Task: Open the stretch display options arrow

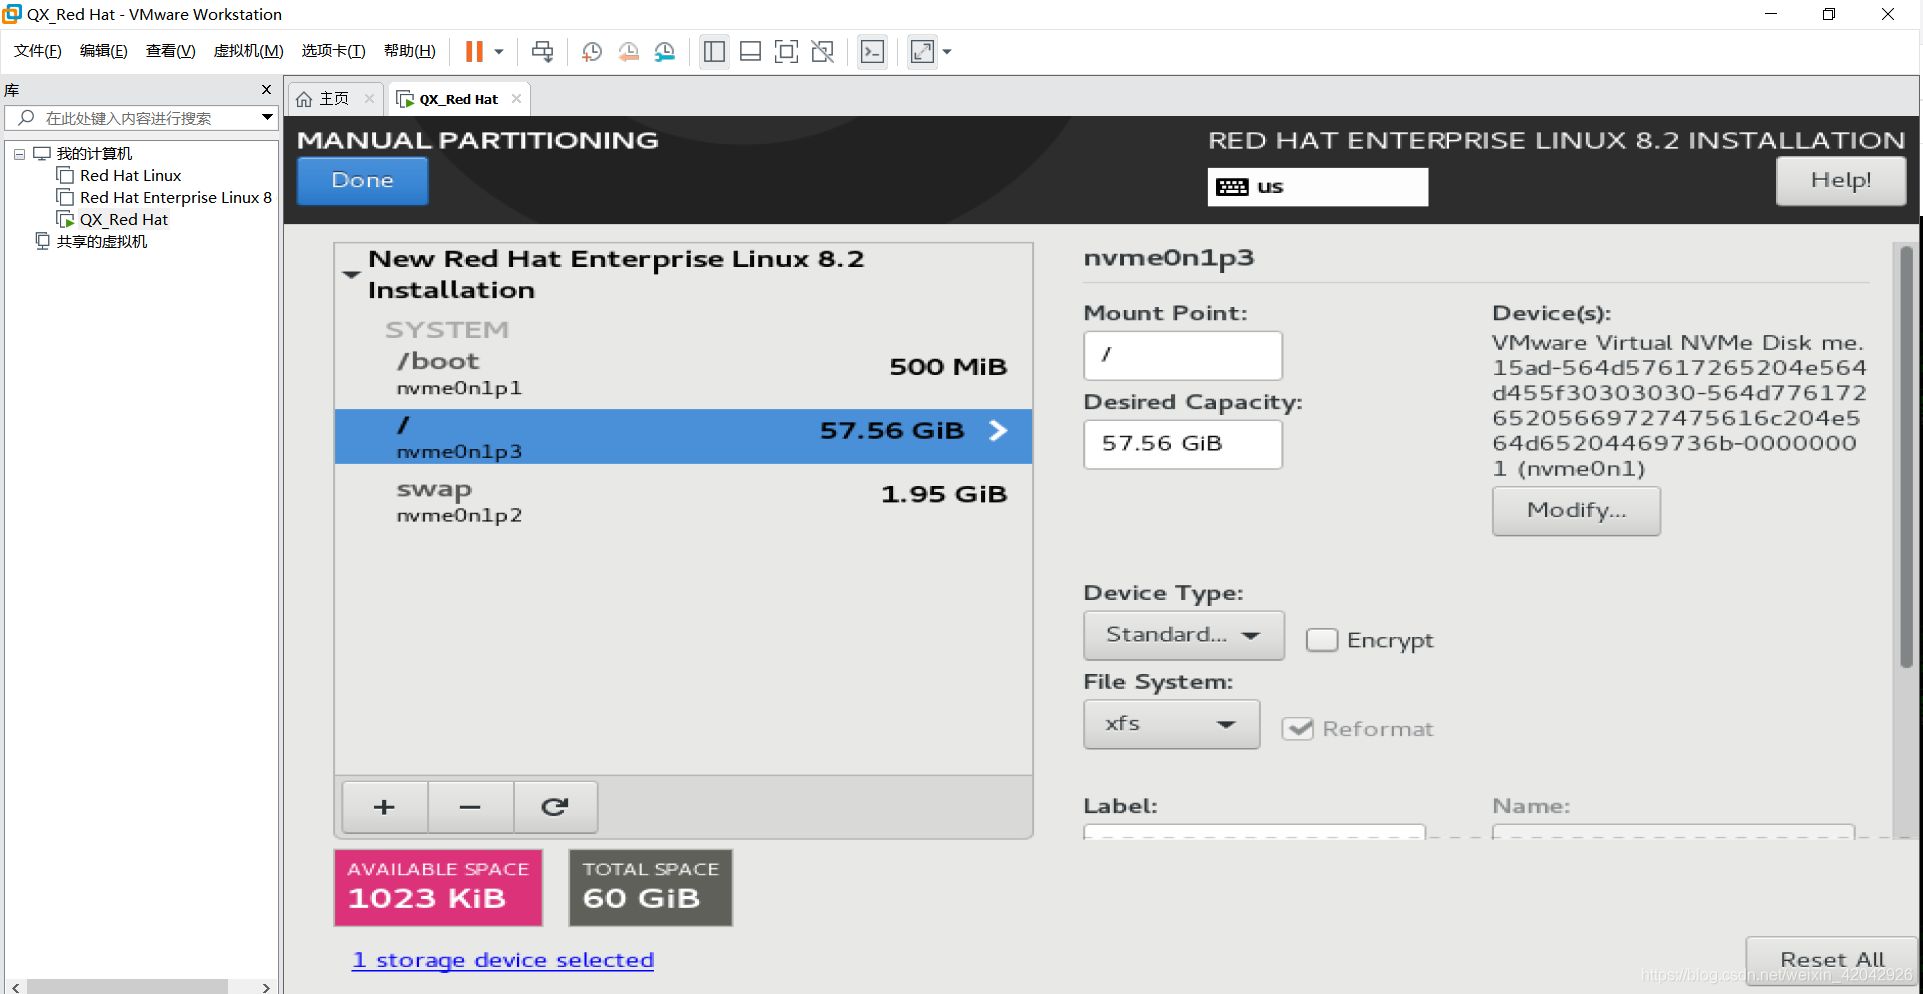Action: pos(947,51)
